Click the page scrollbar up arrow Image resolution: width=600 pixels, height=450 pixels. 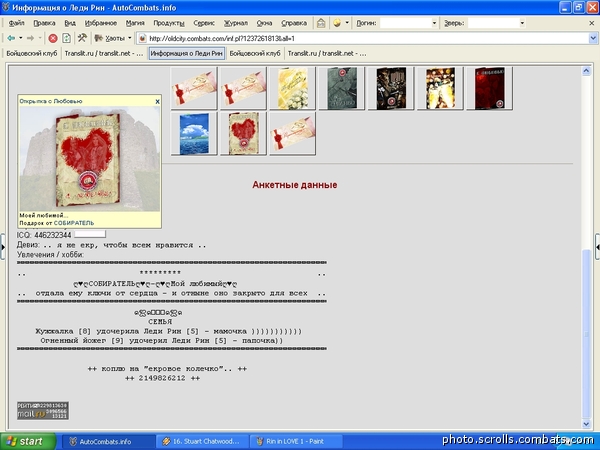pos(586,71)
